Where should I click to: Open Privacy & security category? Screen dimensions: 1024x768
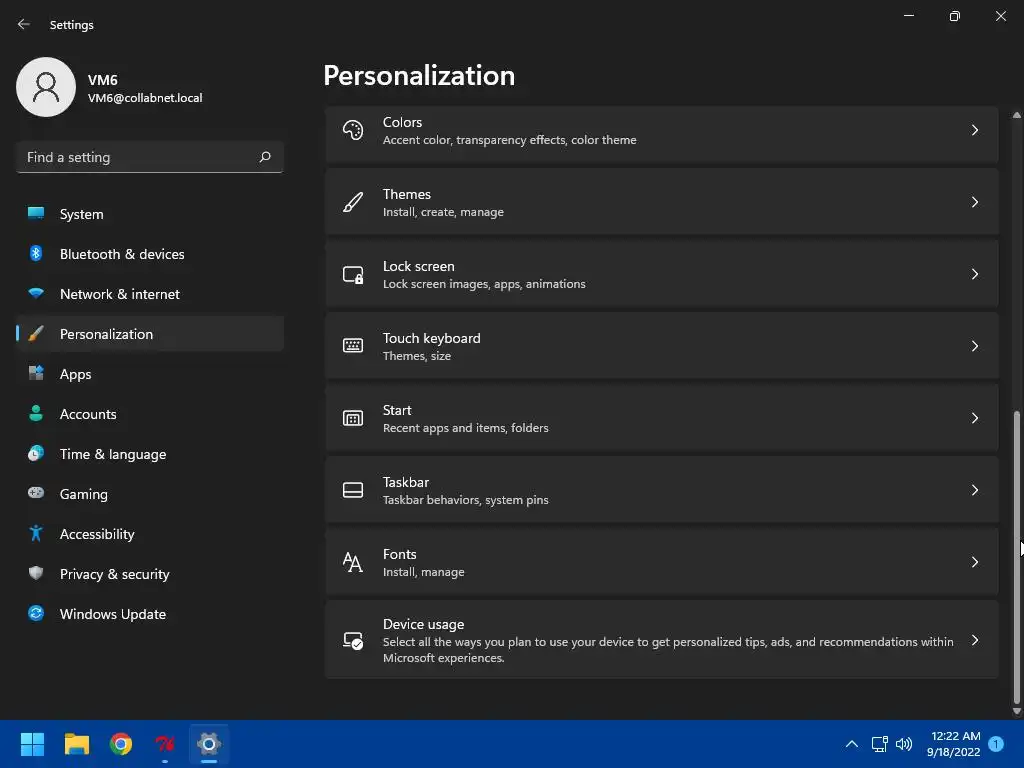coord(150,574)
